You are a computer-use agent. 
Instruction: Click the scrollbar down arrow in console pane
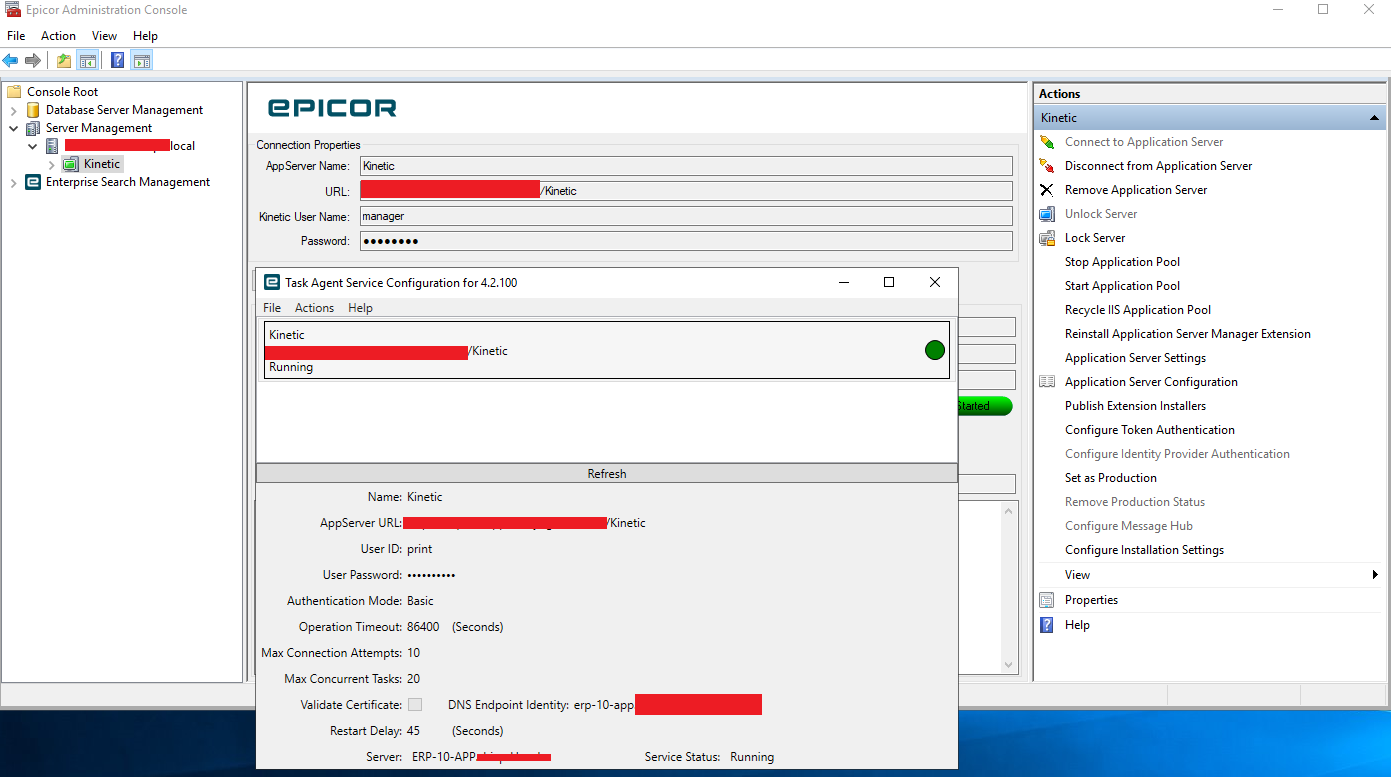[x=1009, y=664]
